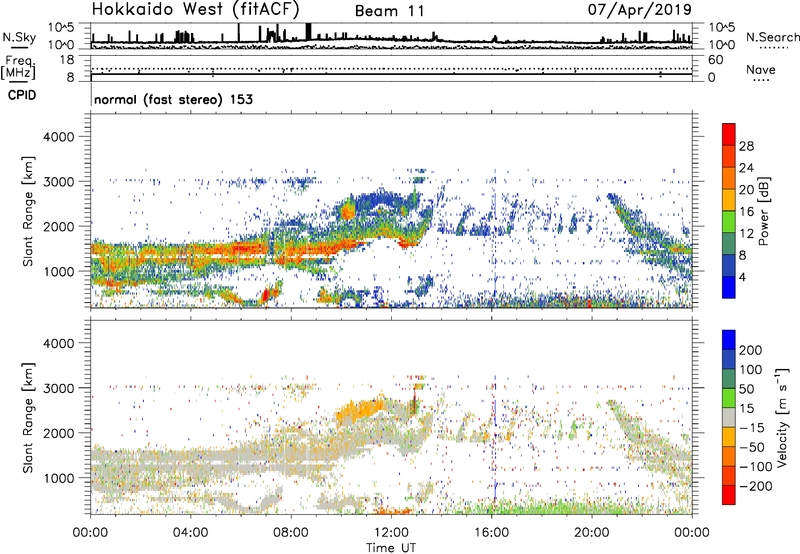Screen dimensions: 800x554
Task: Click the '4000' tick of the power panel
Action: 59,137
